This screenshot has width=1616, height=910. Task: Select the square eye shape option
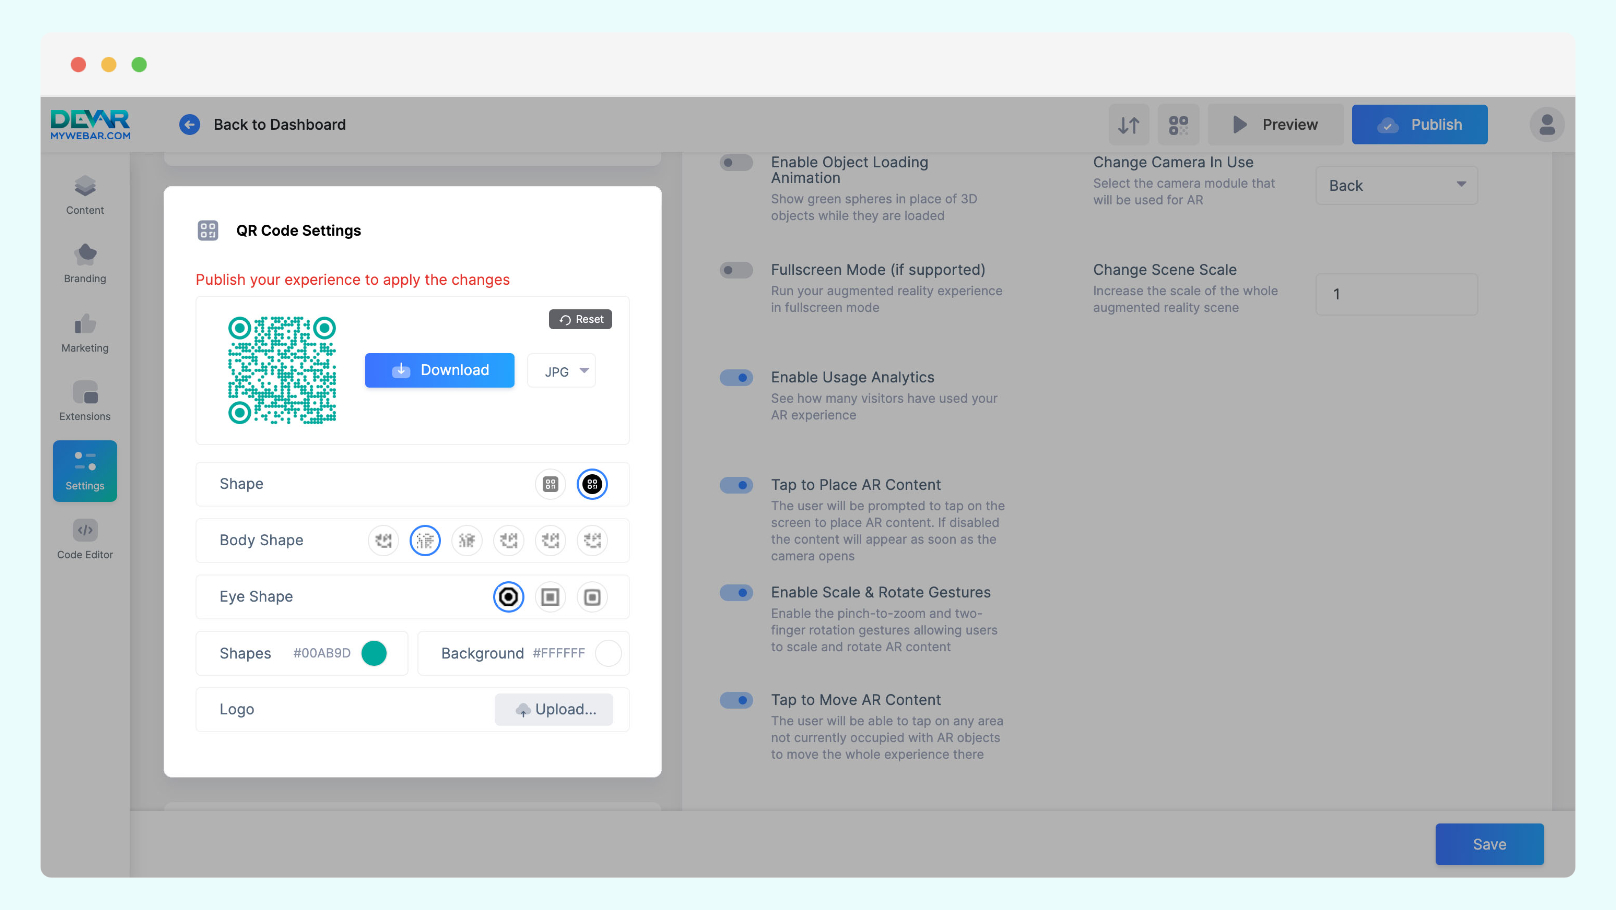click(550, 597)
